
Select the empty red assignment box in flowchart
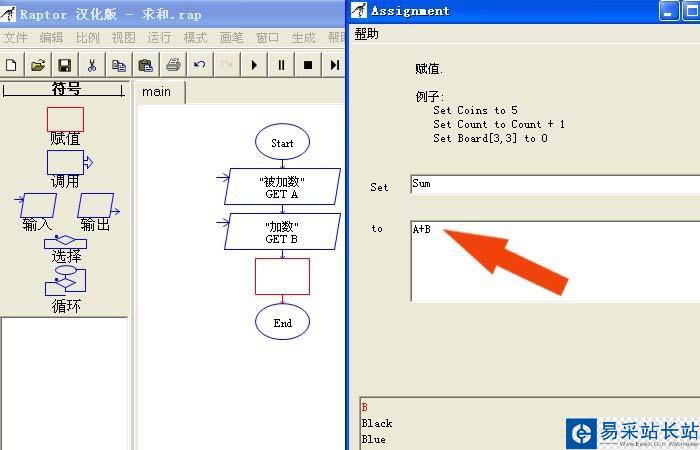pos(282,276)
